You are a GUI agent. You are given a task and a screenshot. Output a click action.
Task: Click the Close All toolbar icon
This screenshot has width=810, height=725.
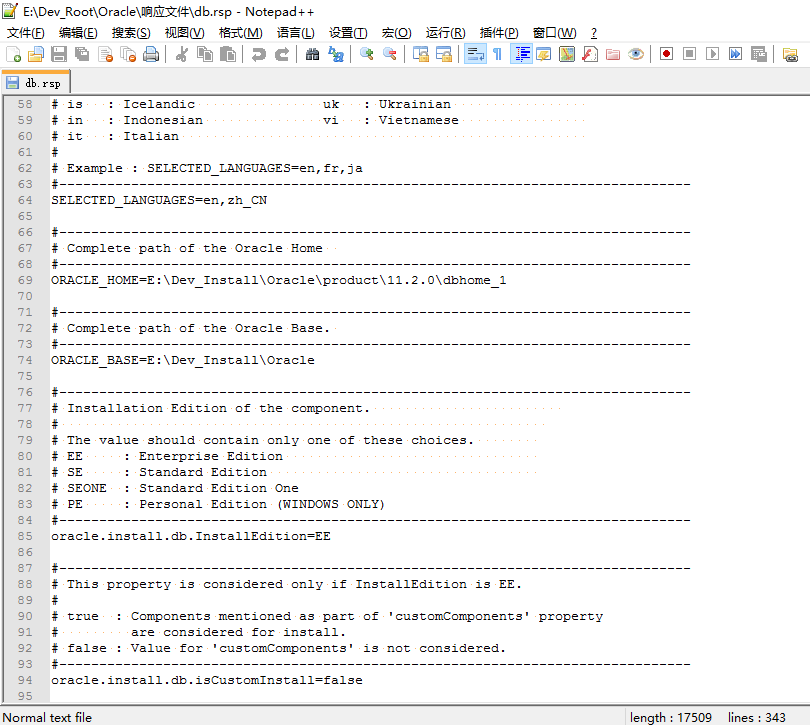tap(128, 54)
